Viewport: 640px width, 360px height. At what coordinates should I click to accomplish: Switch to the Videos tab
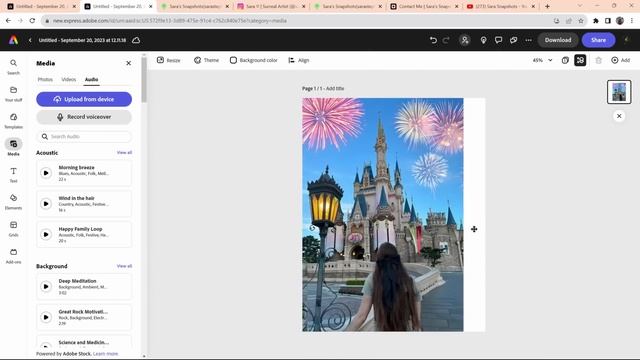click(69, 80)
